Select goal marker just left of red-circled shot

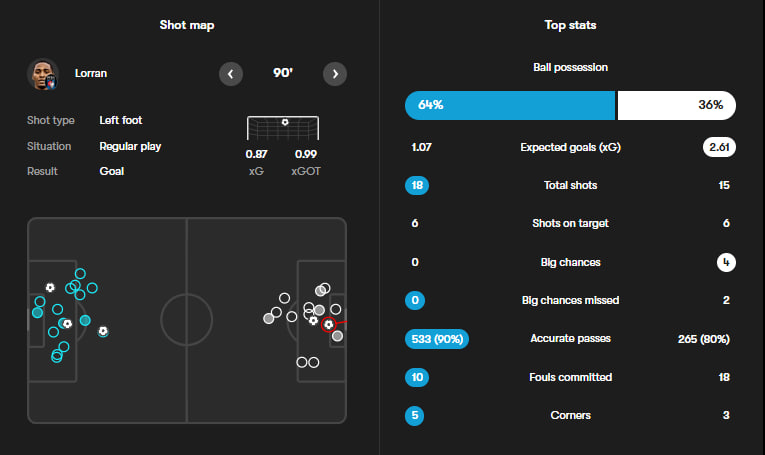tap(314, 321)
